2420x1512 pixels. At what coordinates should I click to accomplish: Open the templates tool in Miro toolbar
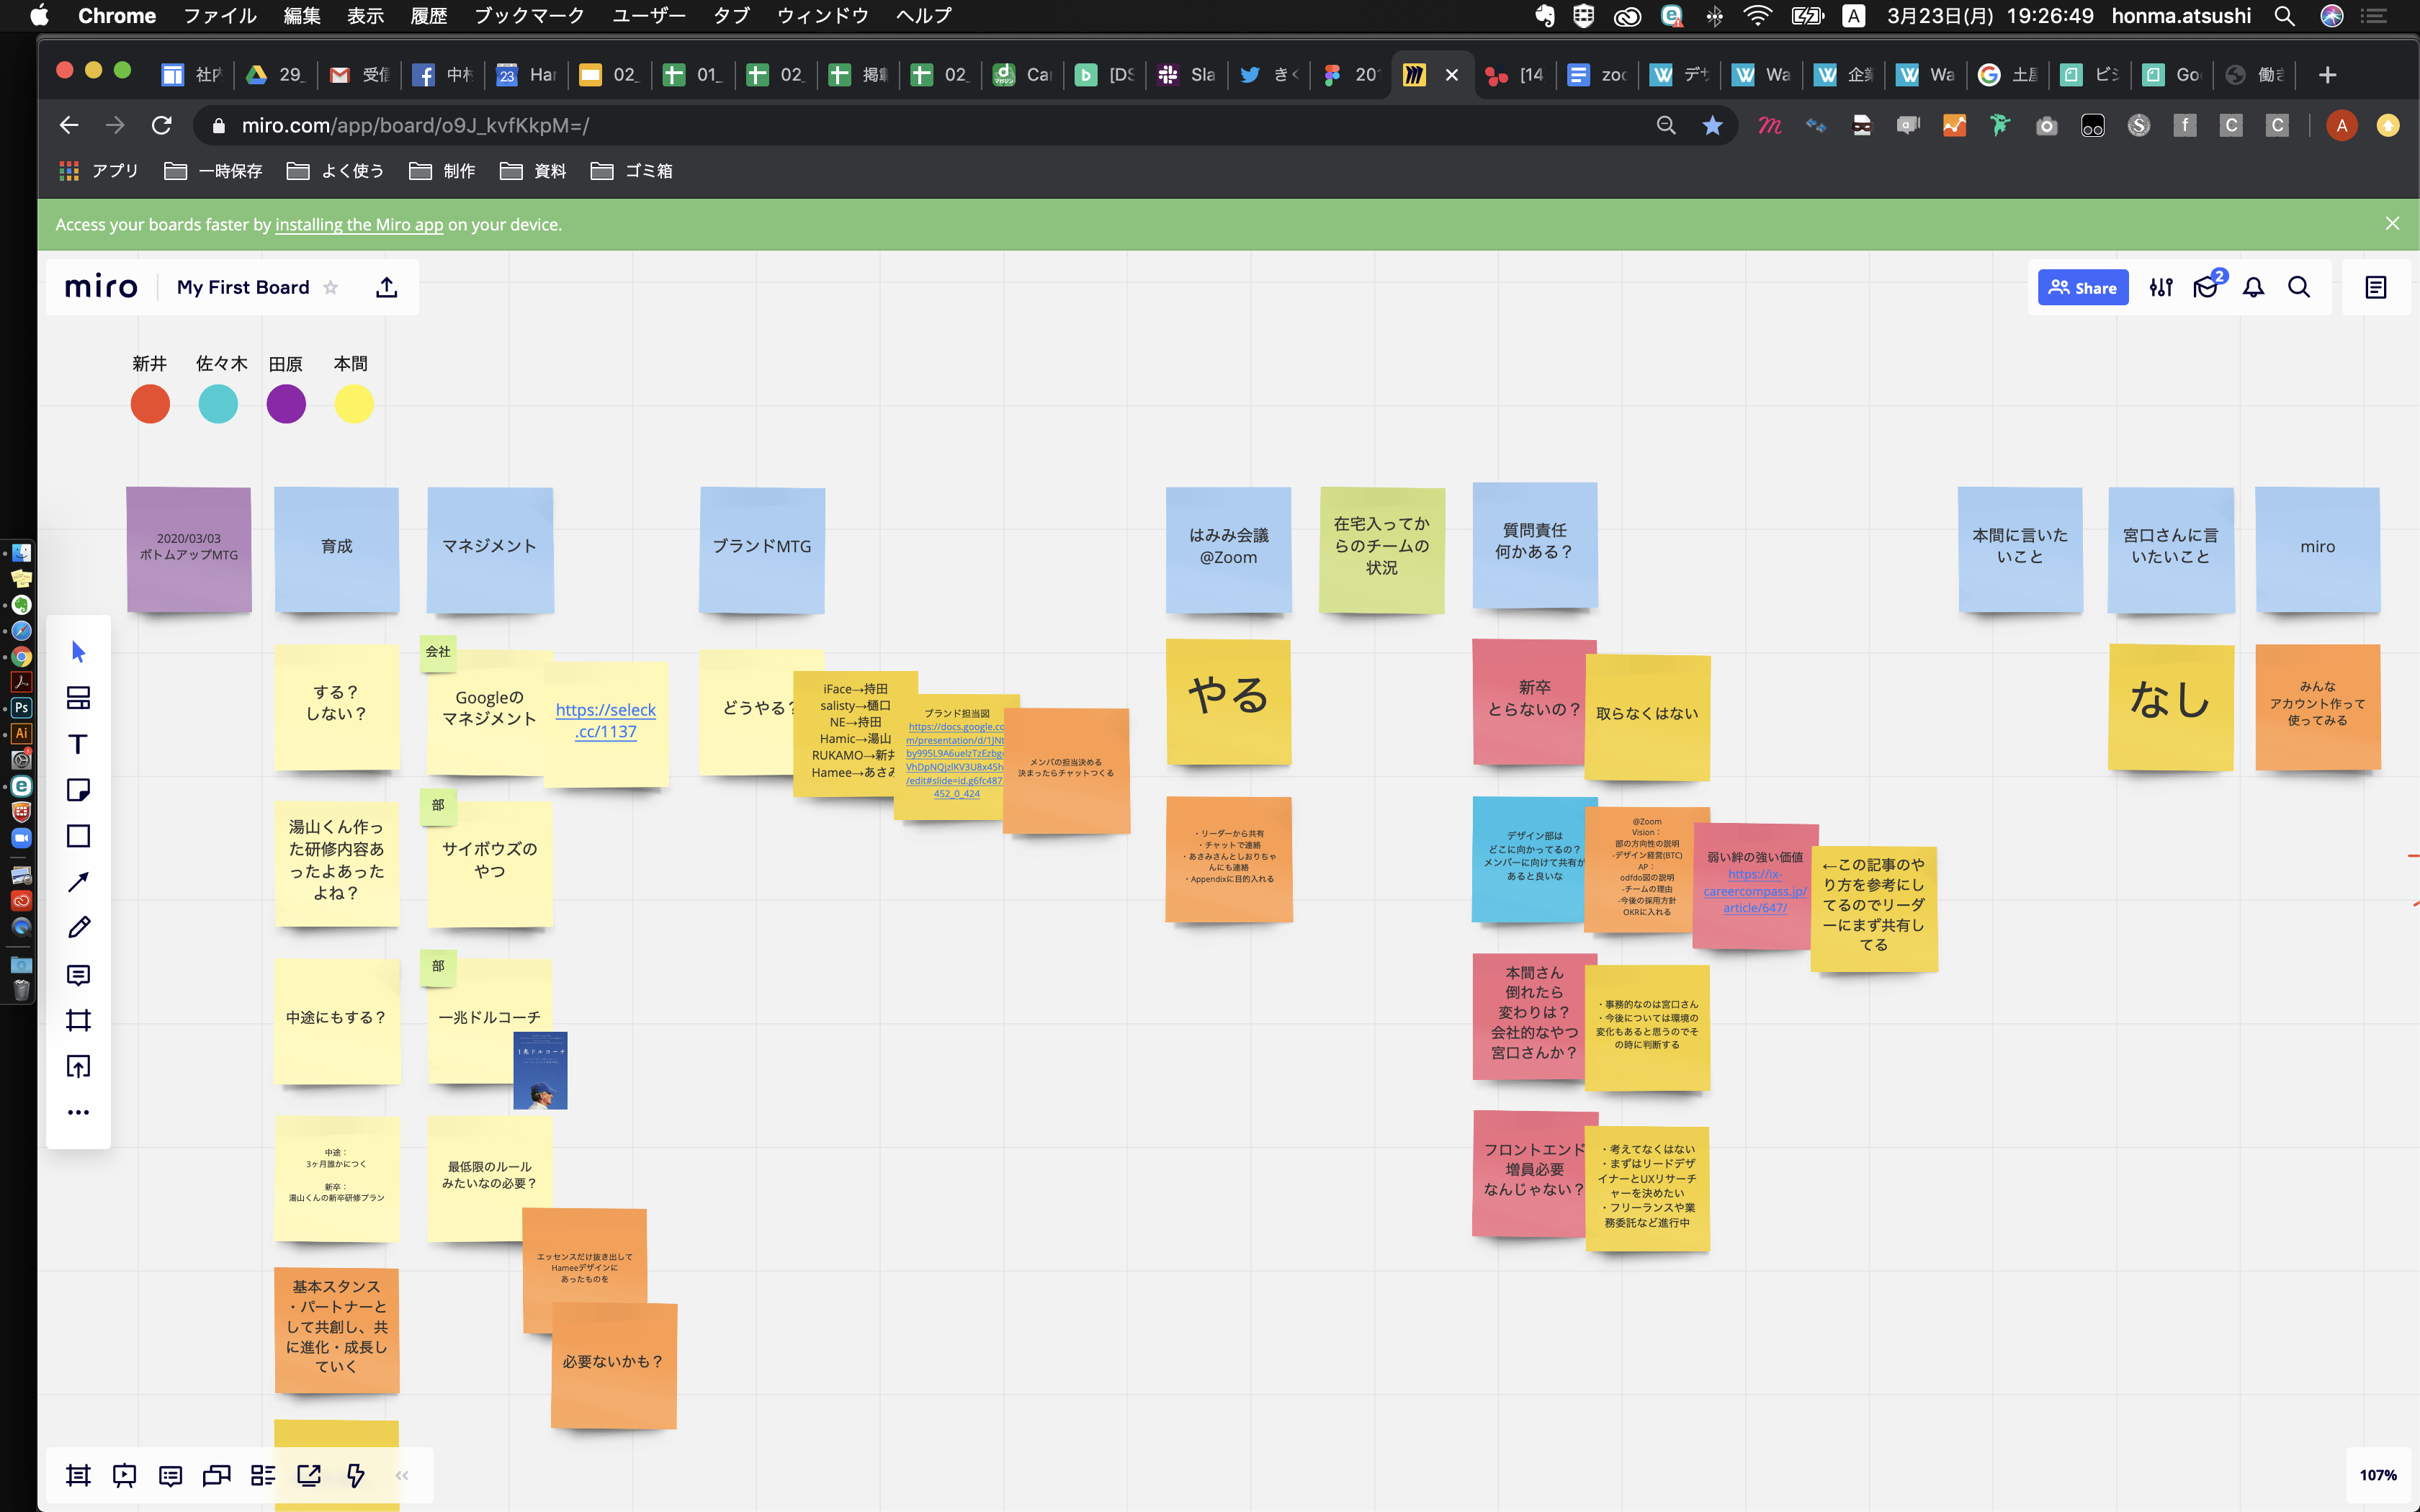(x=79, y=698)
